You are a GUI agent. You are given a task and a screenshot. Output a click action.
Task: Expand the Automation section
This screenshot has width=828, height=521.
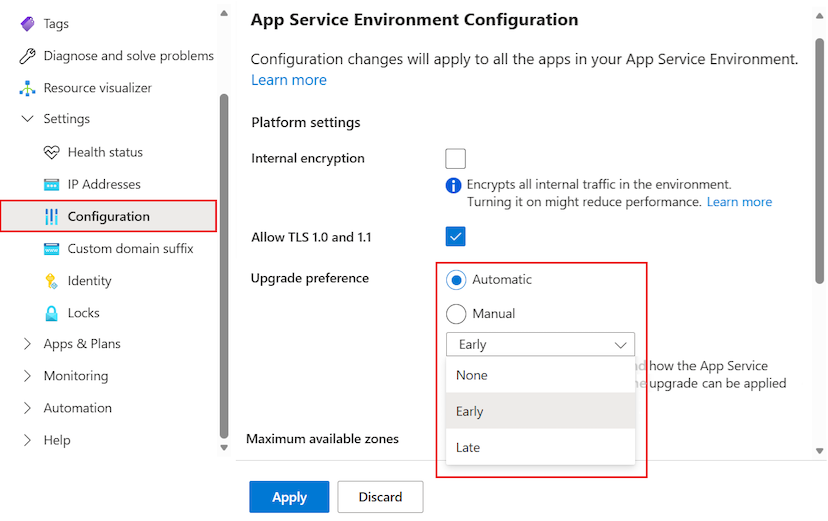tap(27, 409)
